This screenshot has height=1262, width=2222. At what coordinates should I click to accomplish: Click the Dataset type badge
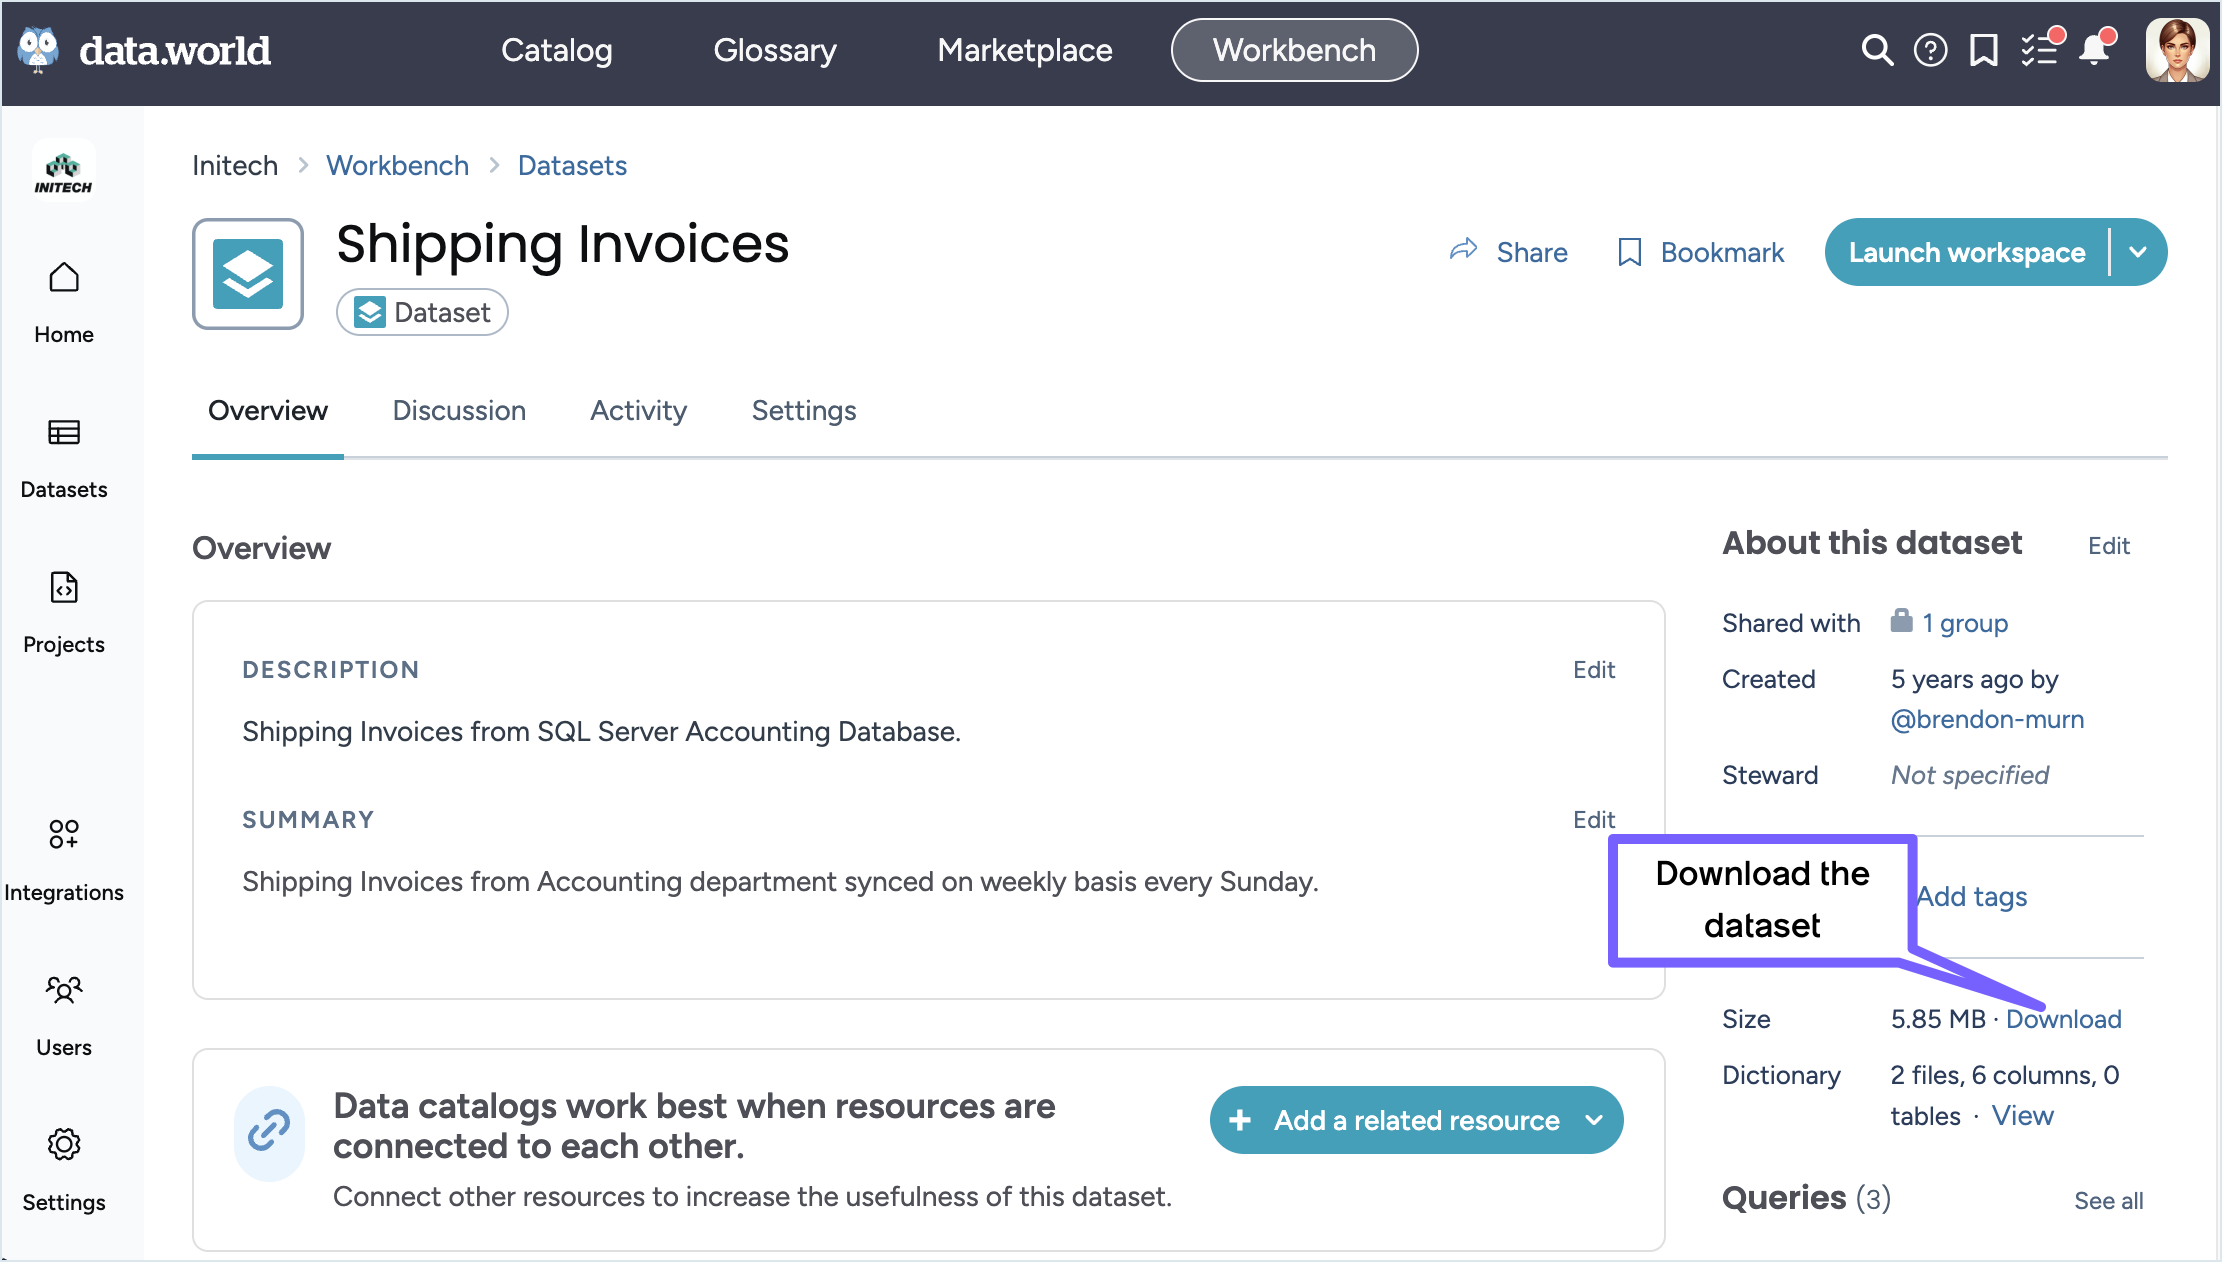tap(422, 312)
